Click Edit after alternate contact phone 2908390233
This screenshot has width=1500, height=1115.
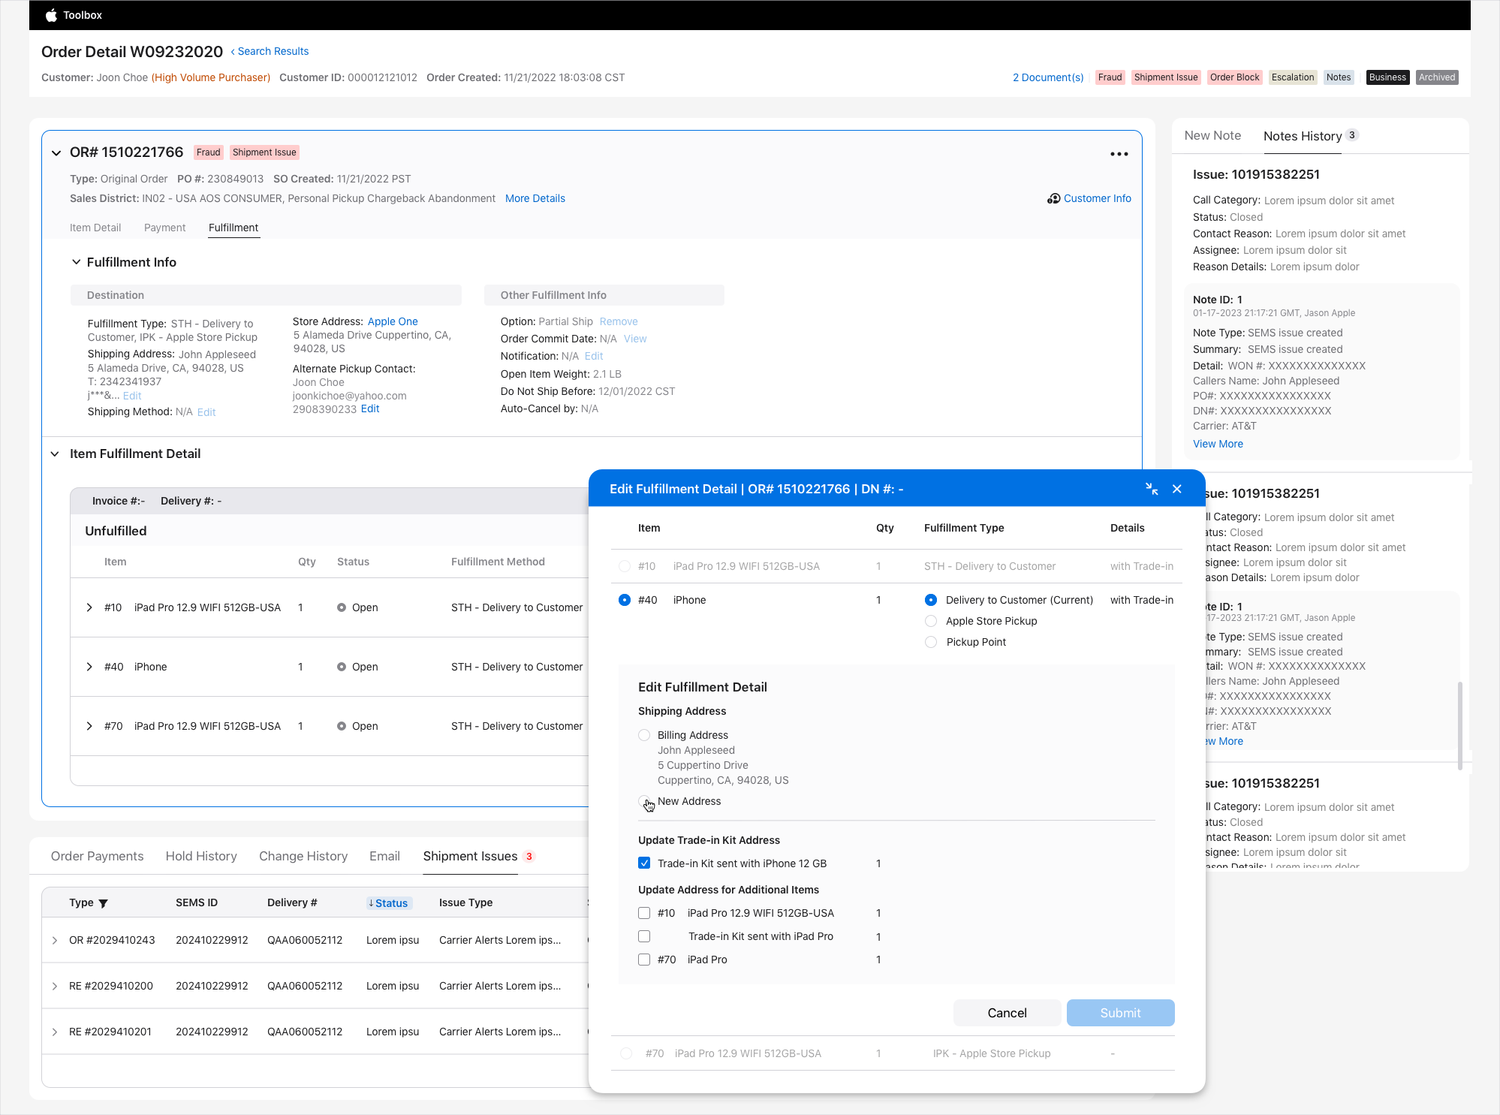click(x=370, y=409)
